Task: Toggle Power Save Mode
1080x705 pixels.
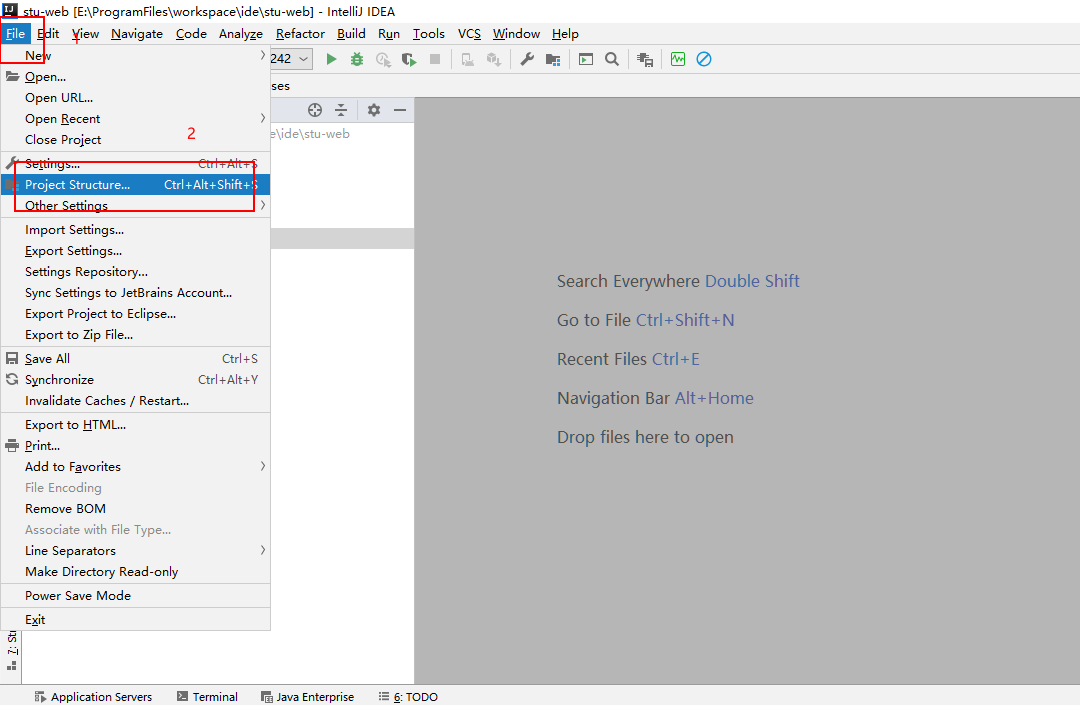Action: (x=135, y=596)
